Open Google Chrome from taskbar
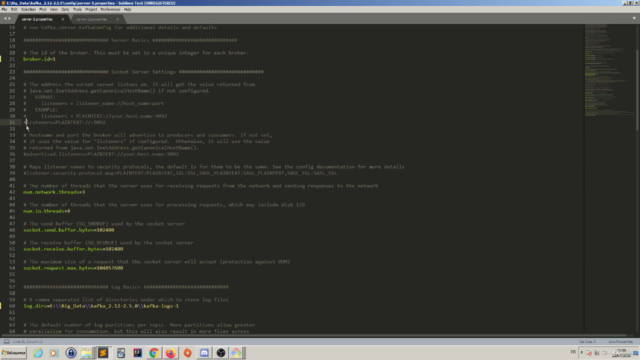This screenshot has height=360, width=640. click(154, 353)
